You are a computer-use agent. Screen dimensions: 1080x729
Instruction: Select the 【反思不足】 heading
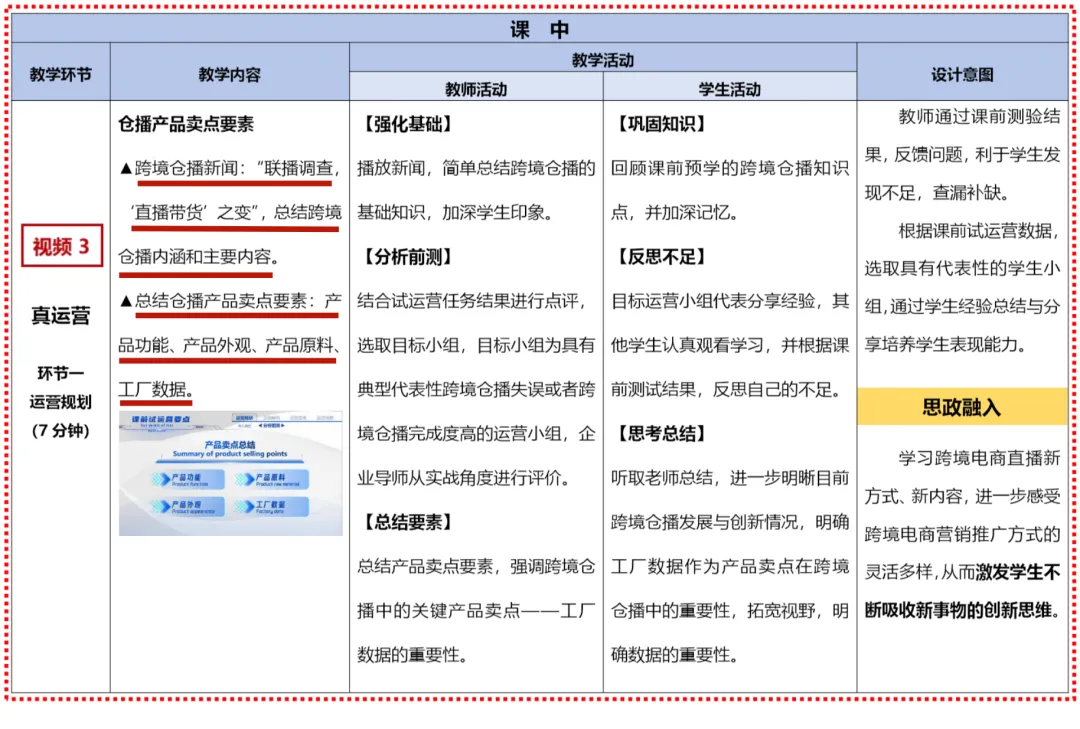point(661,256)
